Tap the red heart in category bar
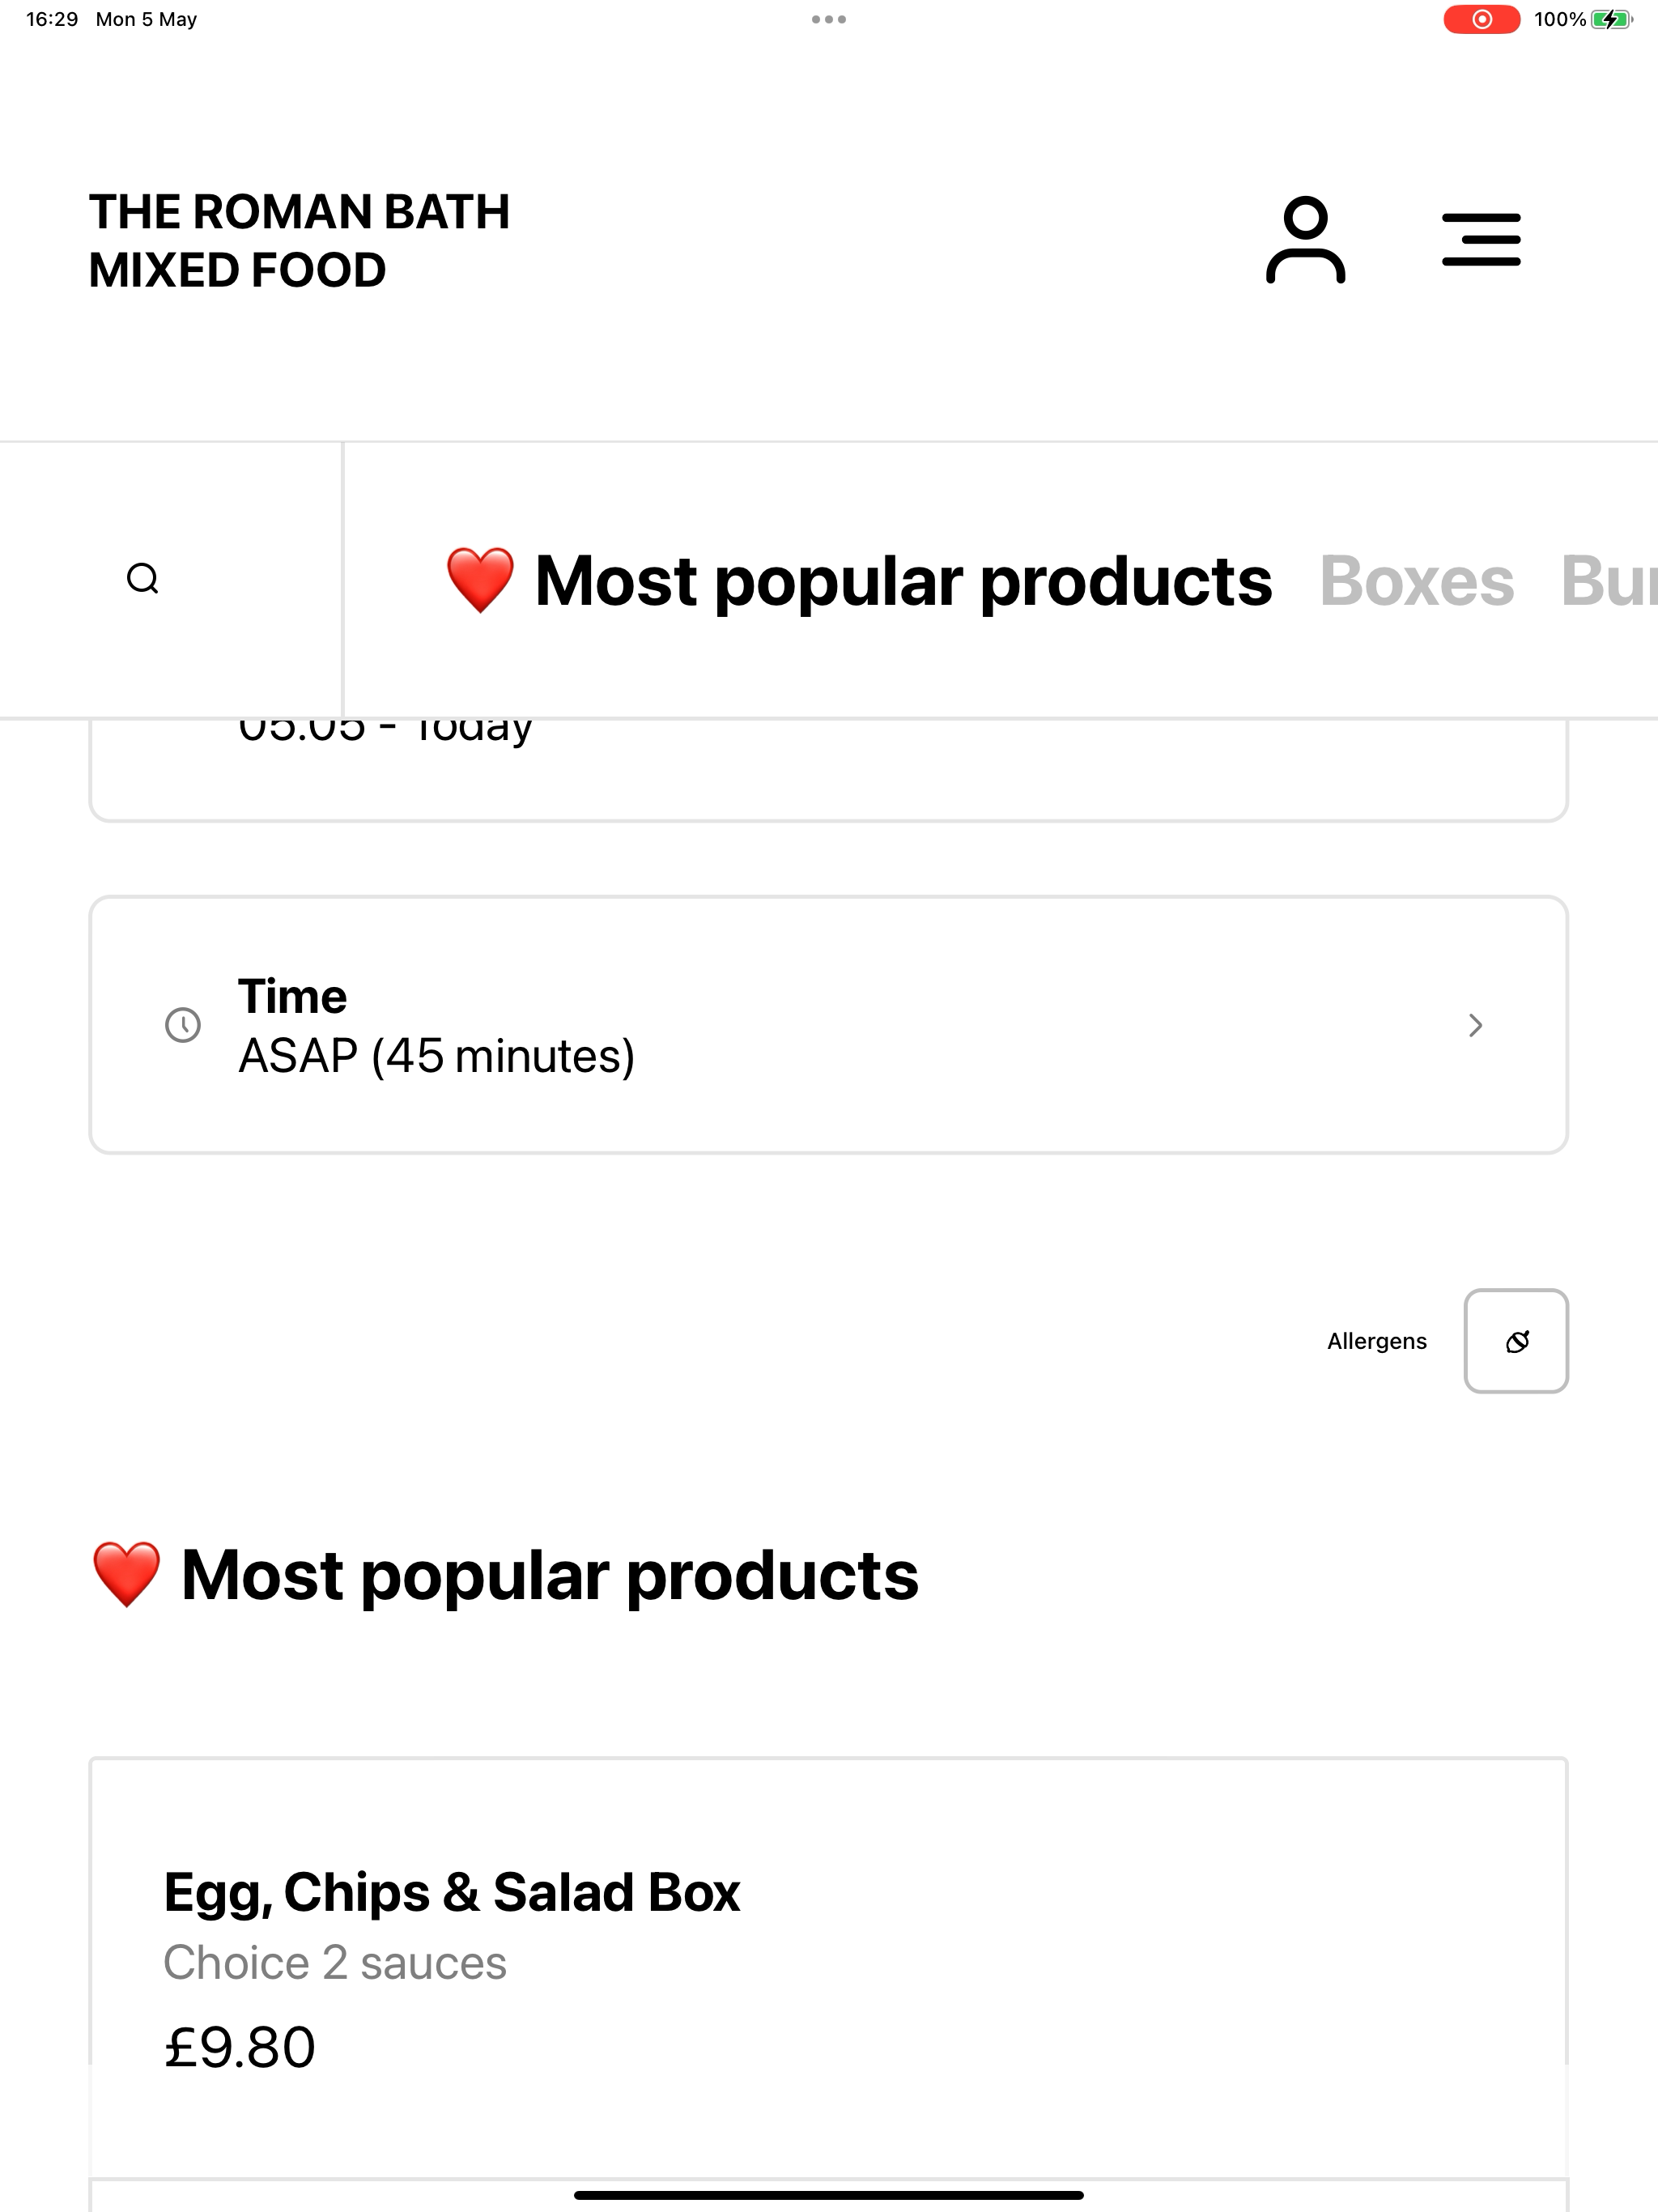 (480, 580)
